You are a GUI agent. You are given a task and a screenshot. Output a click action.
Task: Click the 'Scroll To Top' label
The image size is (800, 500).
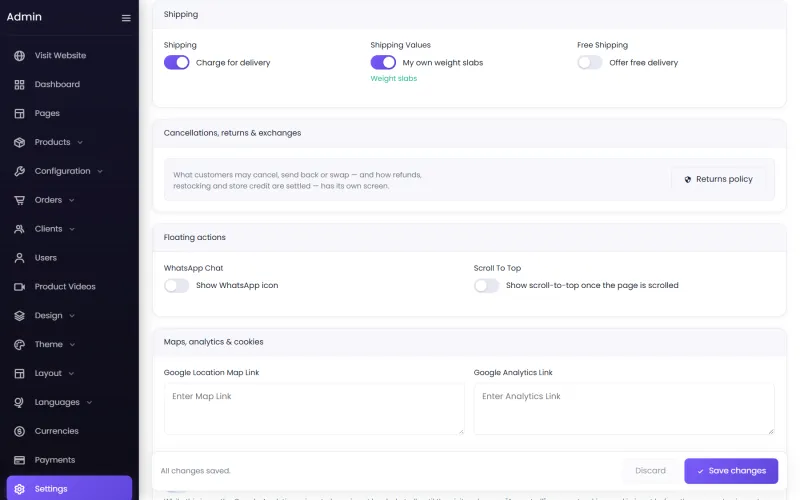(497, 268)
